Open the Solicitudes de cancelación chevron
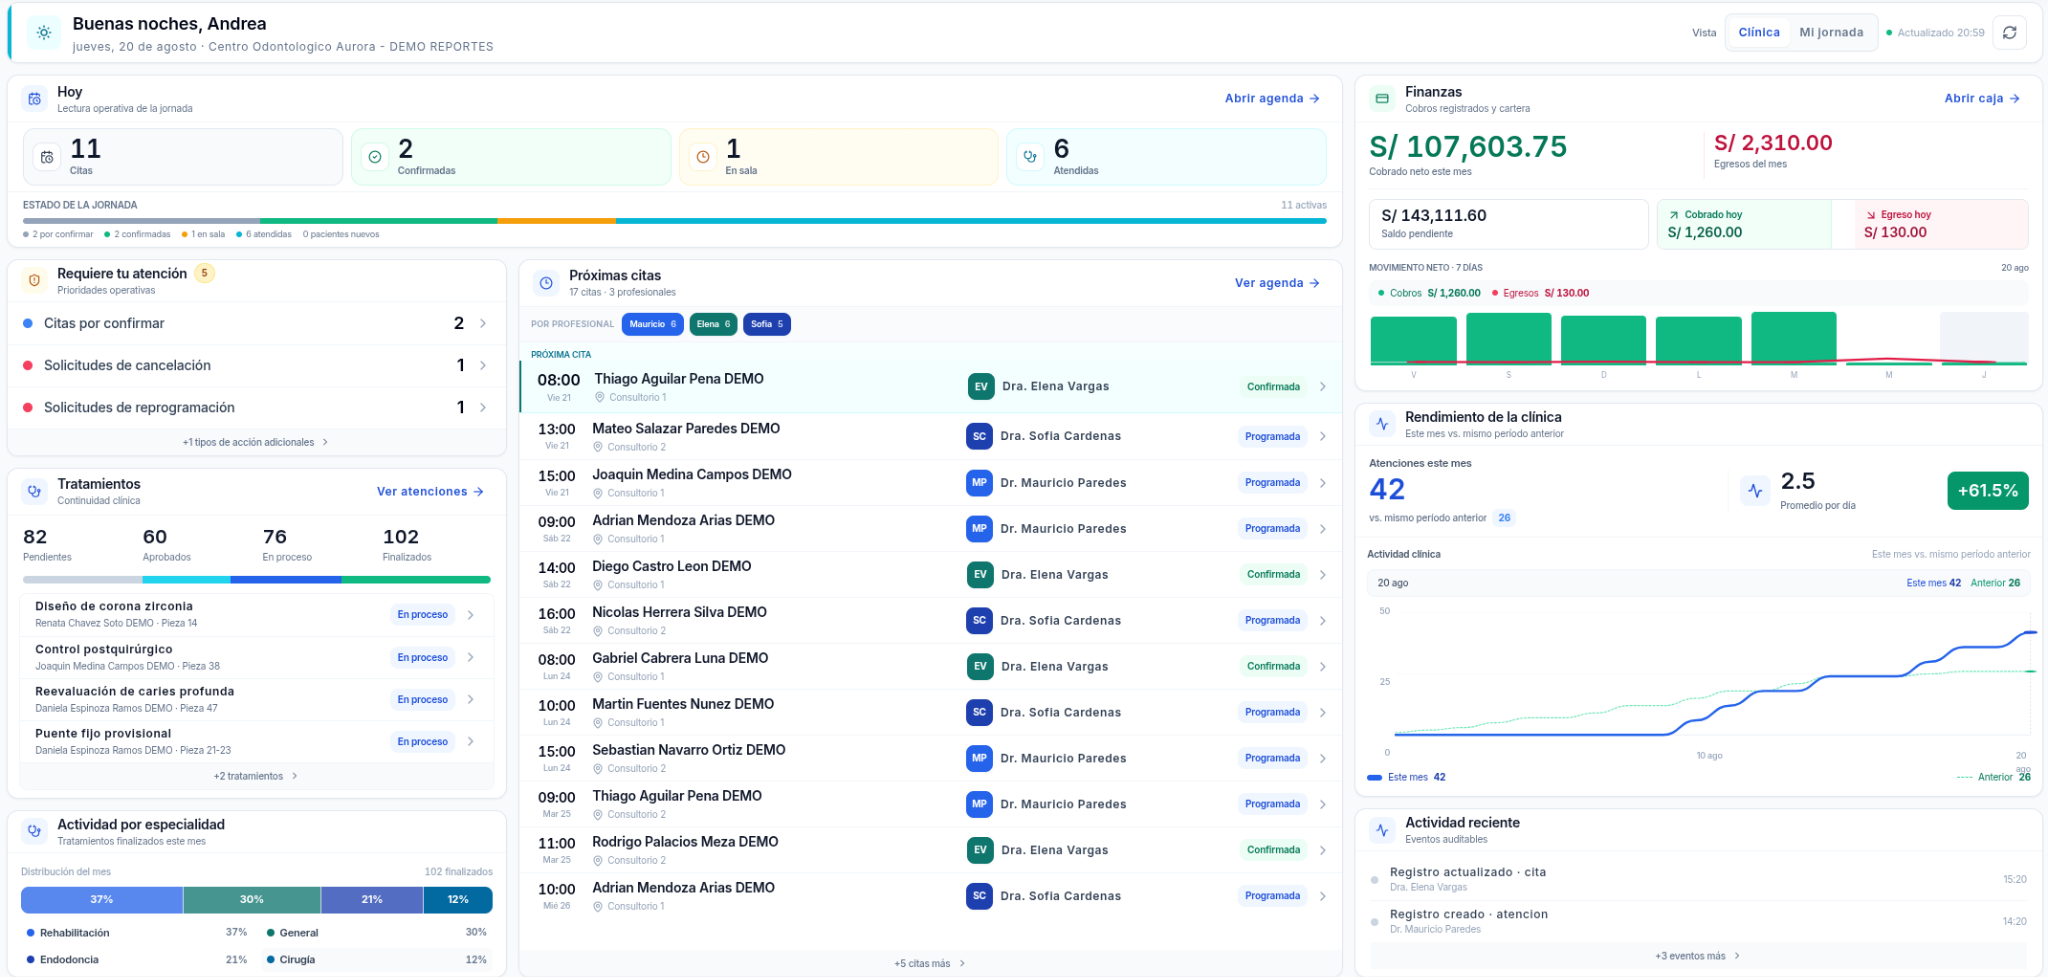This screenshot has height=977, width=2048. (483, 365)
